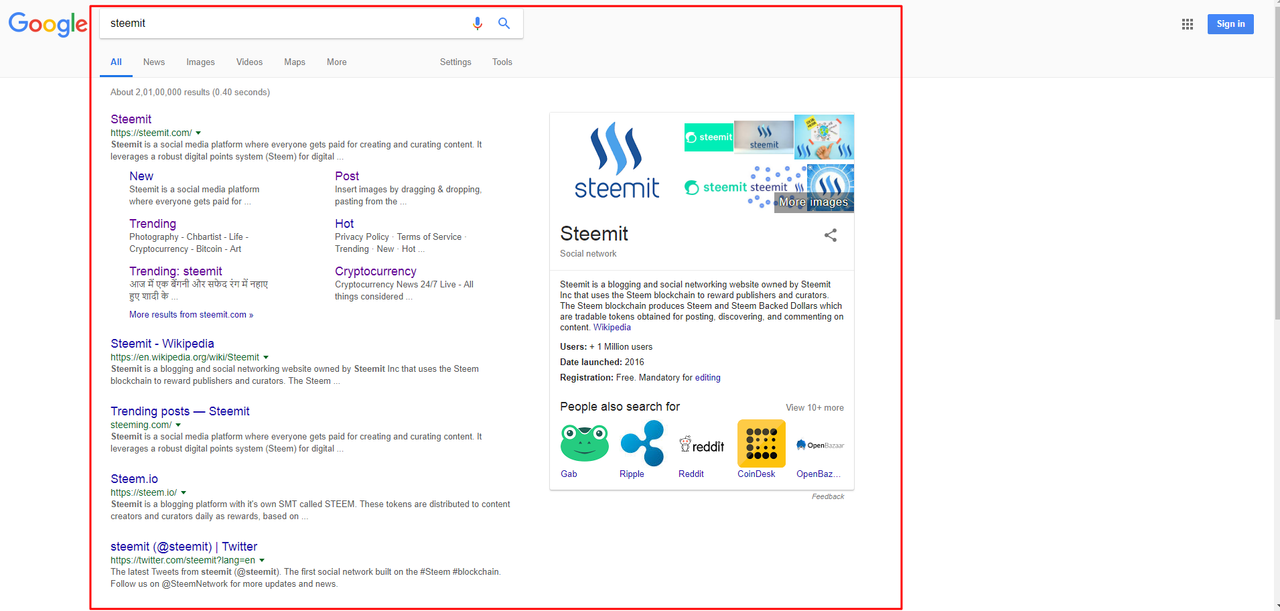Open the Steem.io result

pyautogui.click(x=134, y=479)
